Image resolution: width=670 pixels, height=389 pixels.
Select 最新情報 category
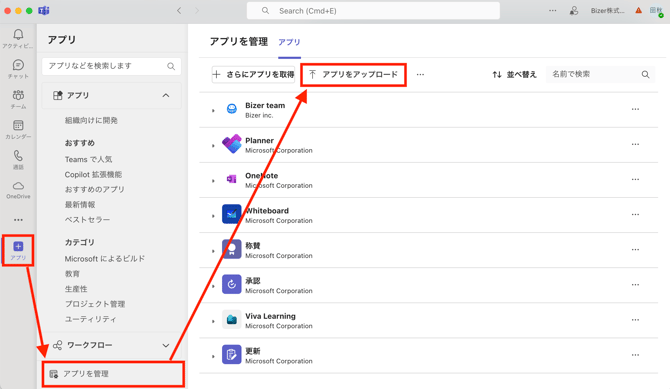click(80, 204)
